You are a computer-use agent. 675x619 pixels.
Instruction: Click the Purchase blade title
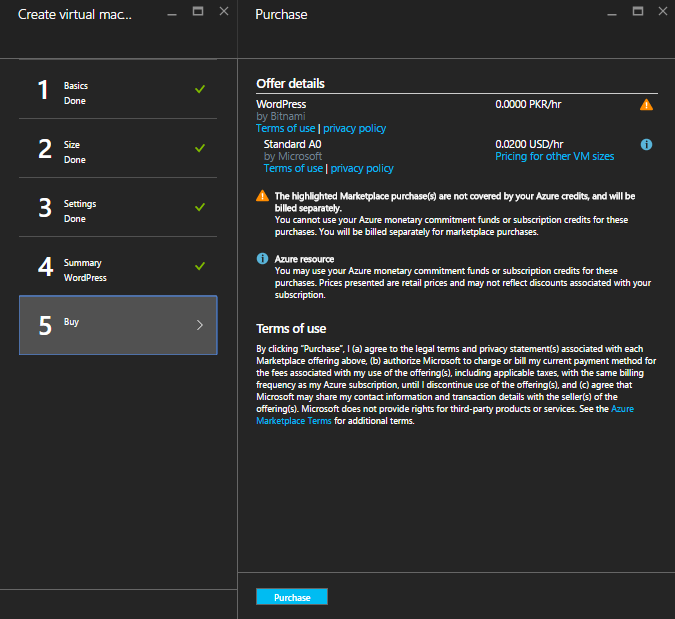[x=281, y=15]
